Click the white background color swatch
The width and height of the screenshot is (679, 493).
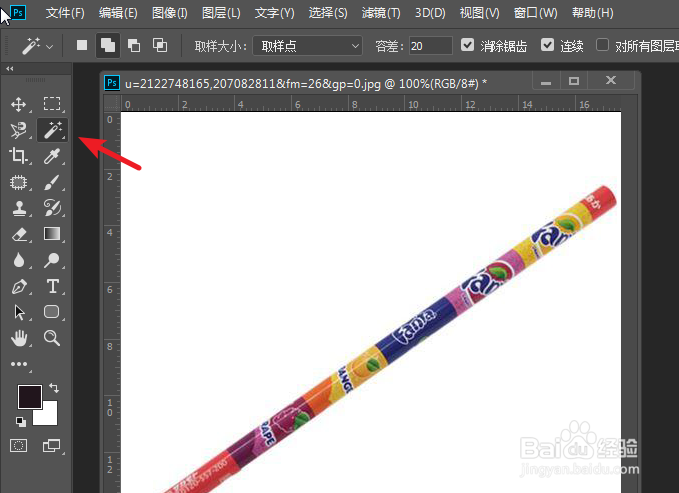point(48,416)
